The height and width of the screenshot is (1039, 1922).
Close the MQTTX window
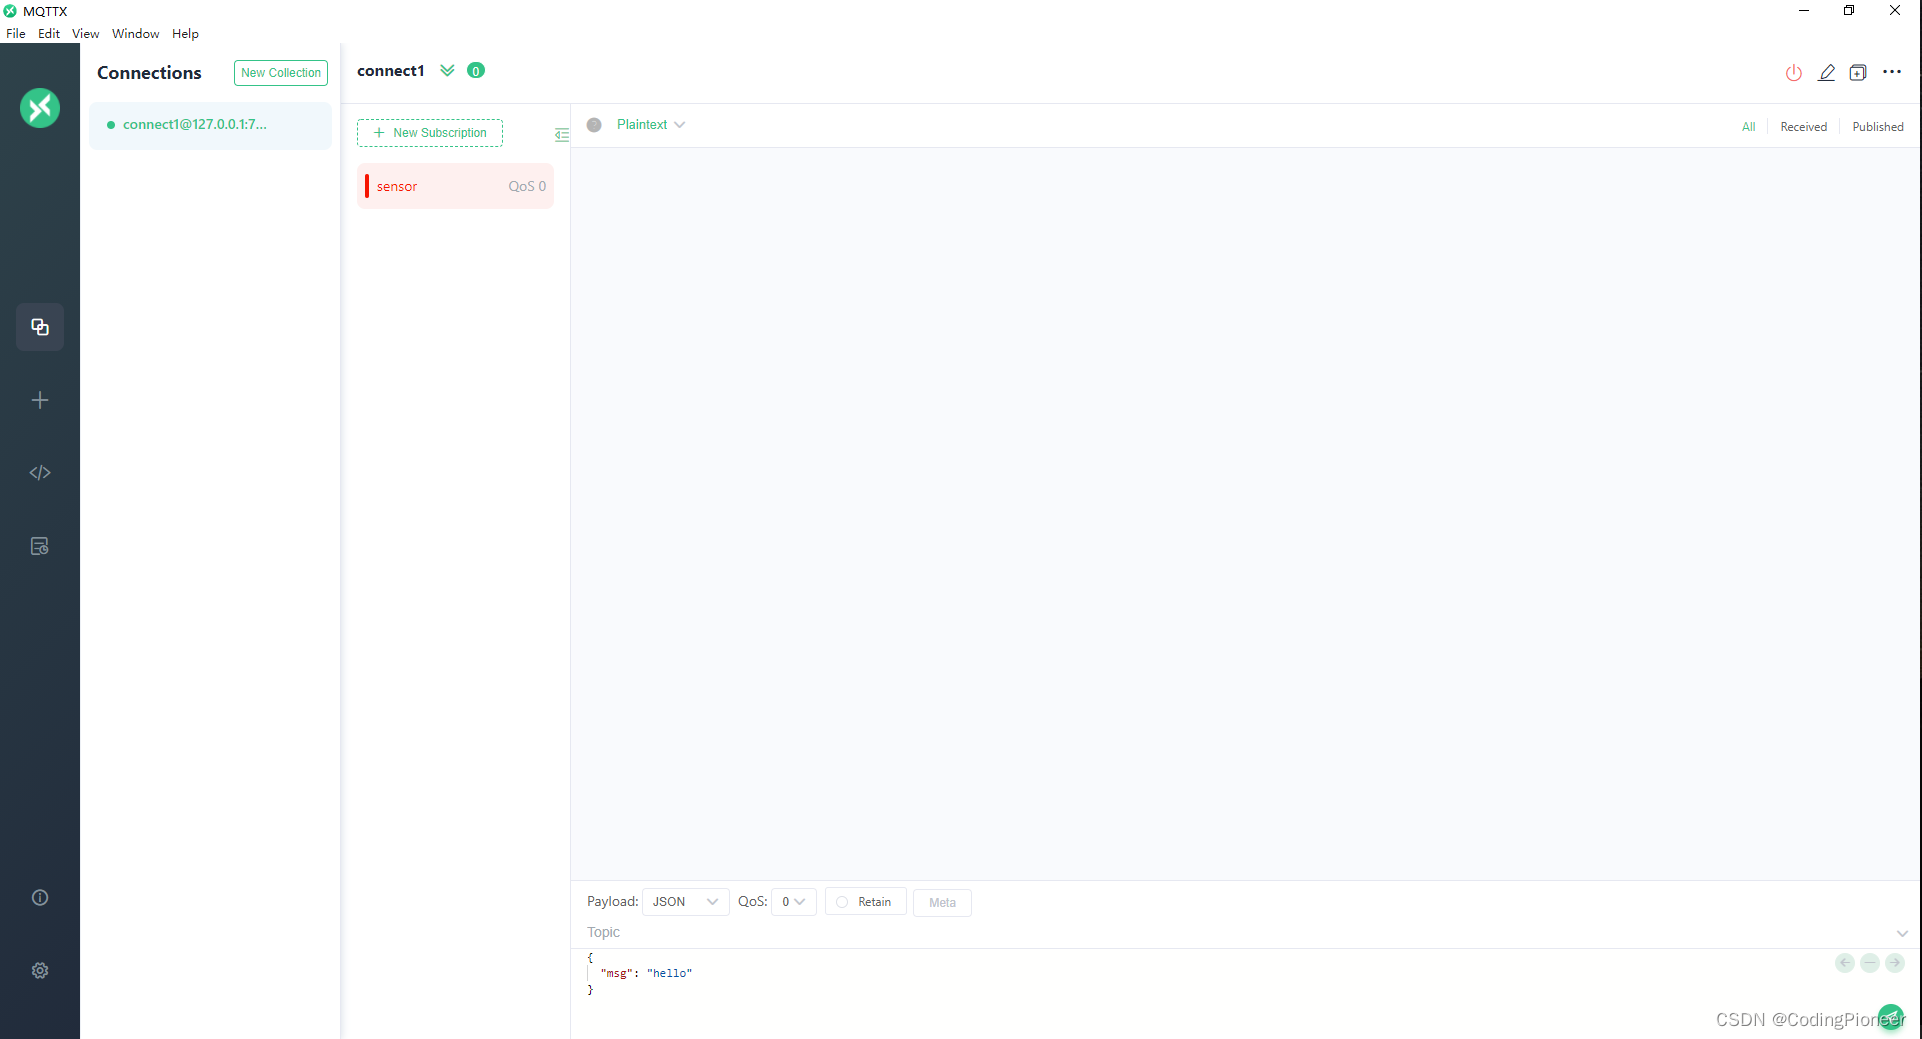pyautogui.click(x=1895, y=11)
